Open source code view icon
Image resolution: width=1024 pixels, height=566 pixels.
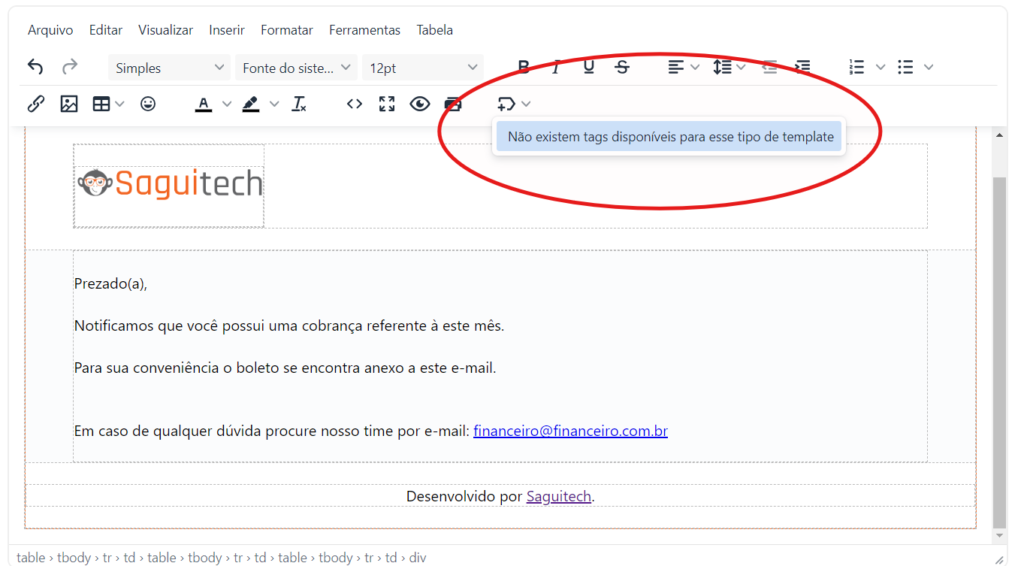click(x=354, y=104)
